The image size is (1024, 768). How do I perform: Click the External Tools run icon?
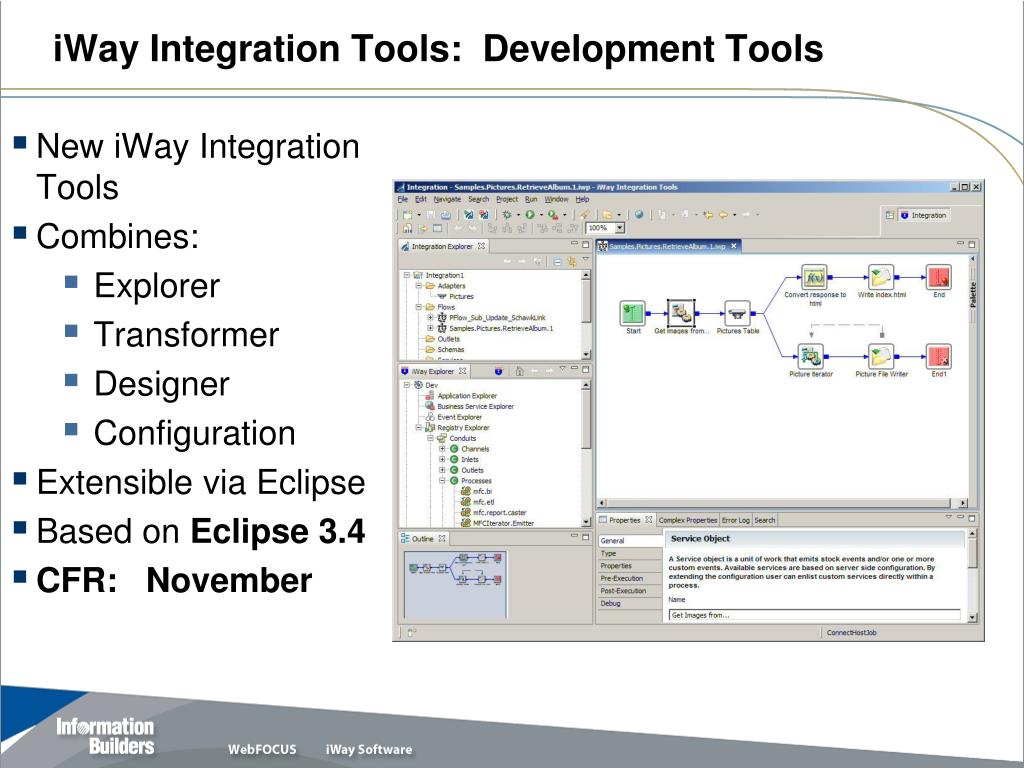tap(553, 214)
